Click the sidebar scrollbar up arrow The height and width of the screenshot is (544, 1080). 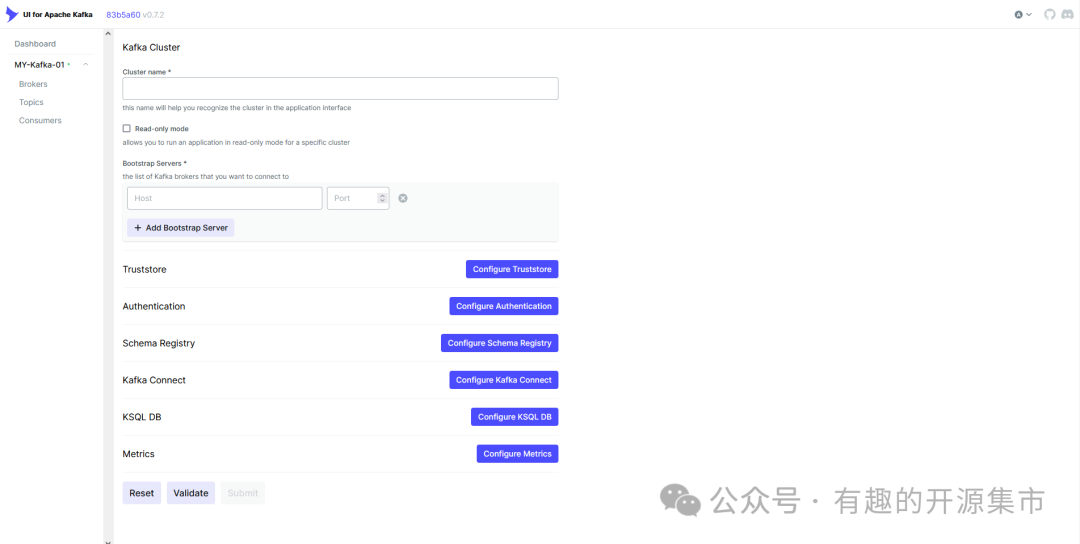[108, 33]
